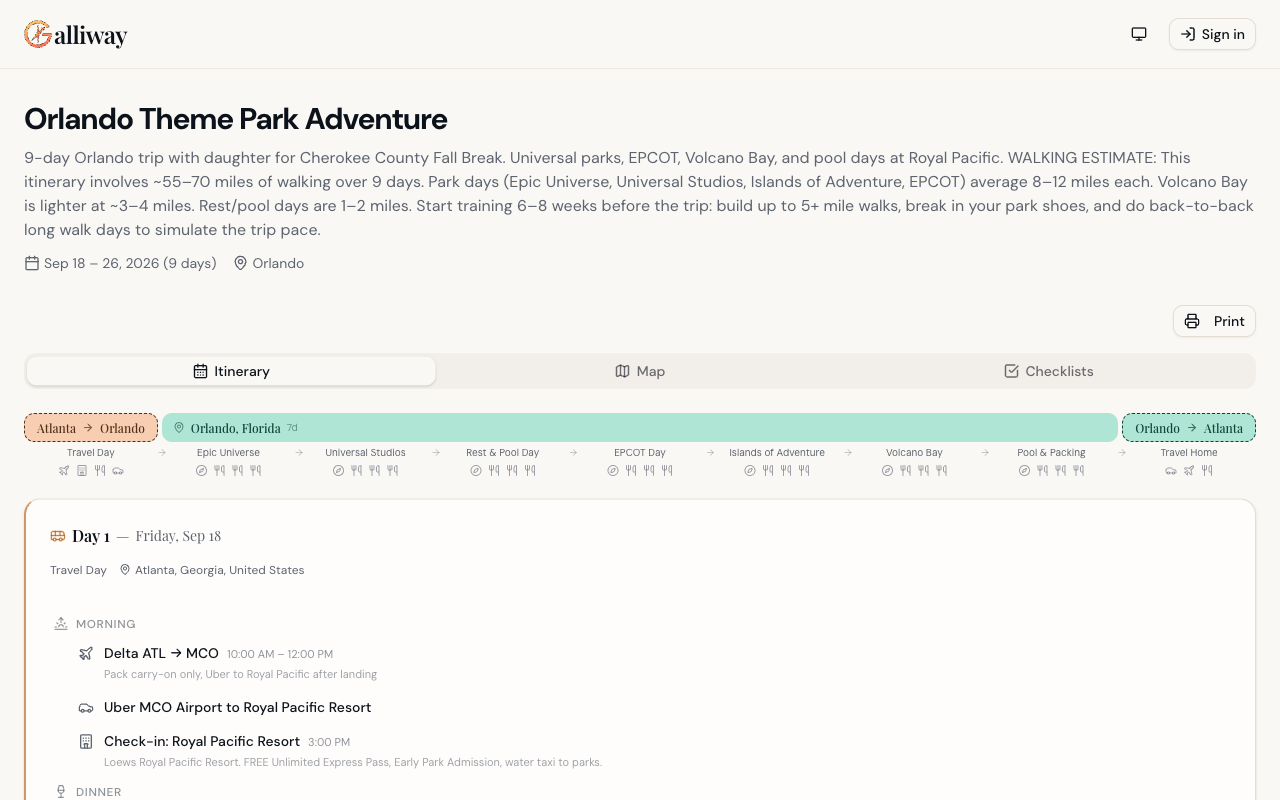Click the pin icon in Orlando, Florida bar
The width and height of the screenshot is (1280, 800).
179,428
